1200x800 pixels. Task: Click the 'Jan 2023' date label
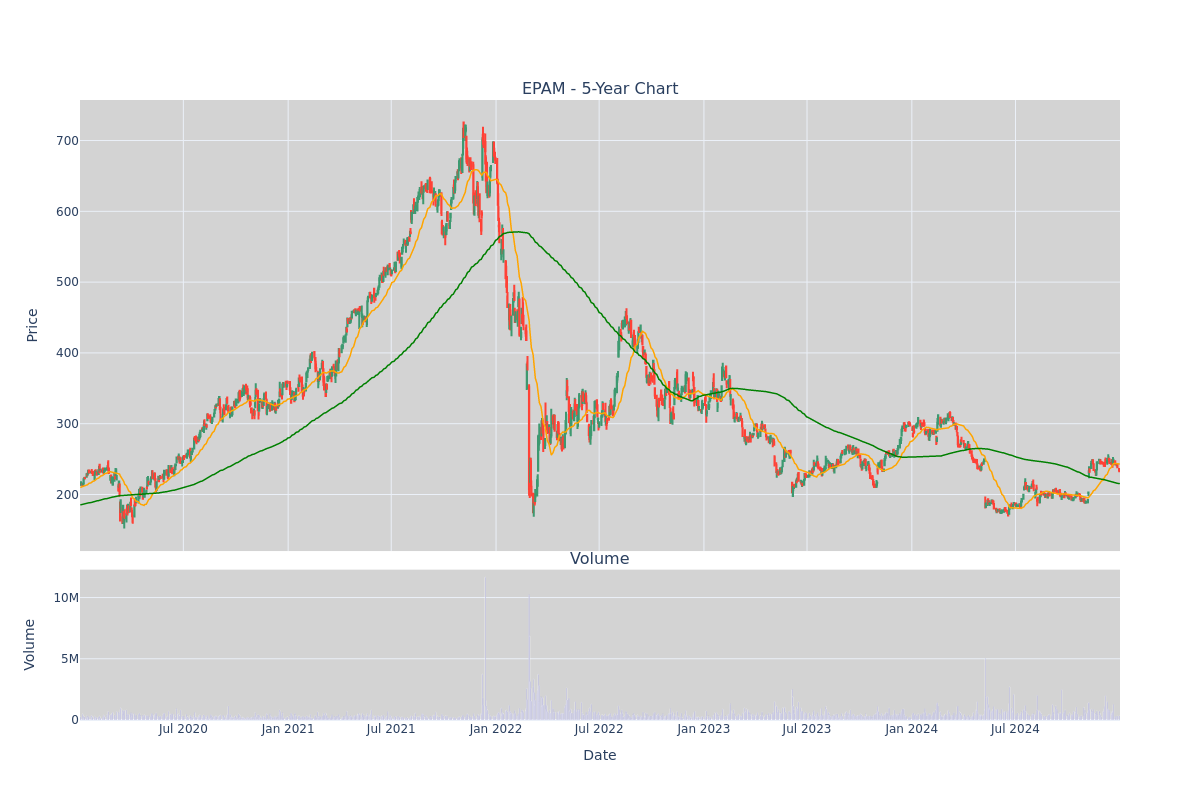pos(704,729)
